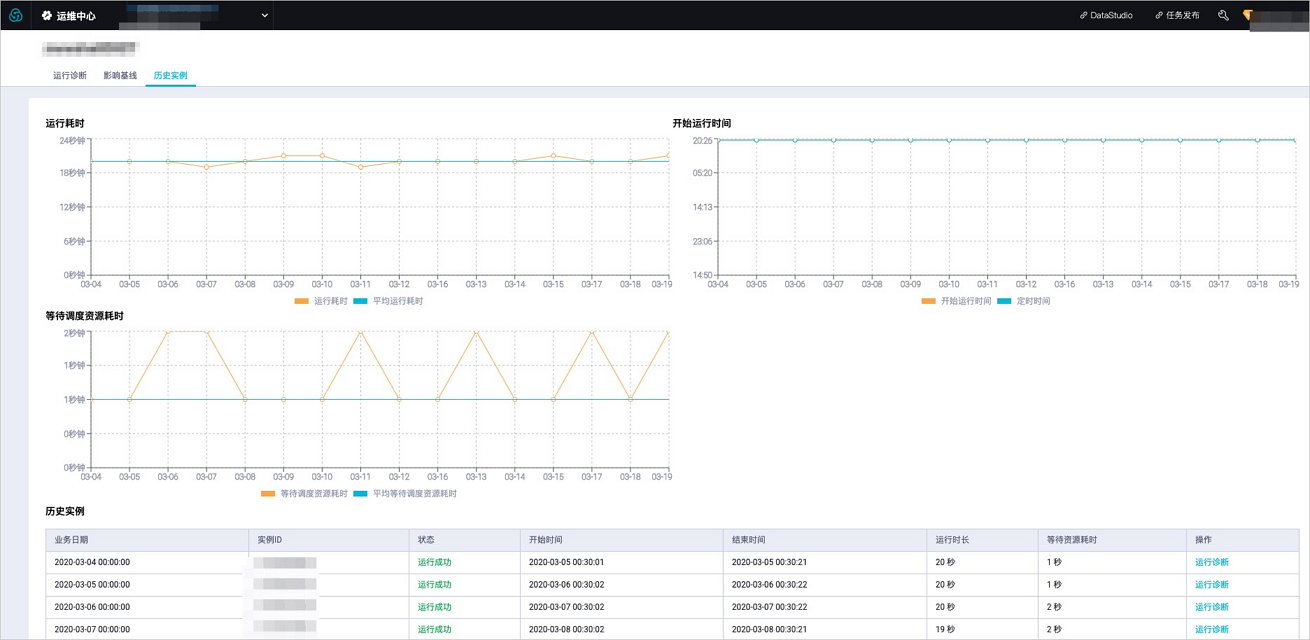Click 运行诊断 for the 2020-03-06 row
Viewport: 1310px width, 640px height.
tap(1212, 607)
